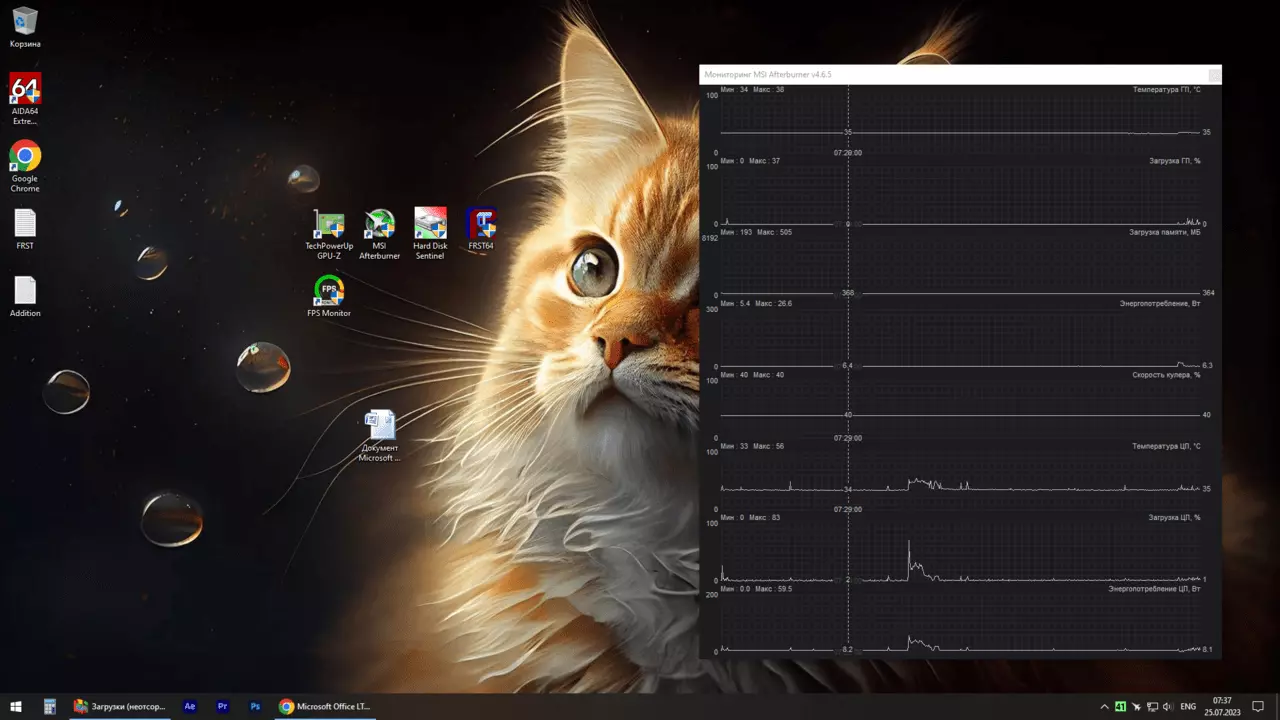Select the FPS Monitor desktop shortcut
Viewport: 1280px width, 720px height.
click(329, 297)
